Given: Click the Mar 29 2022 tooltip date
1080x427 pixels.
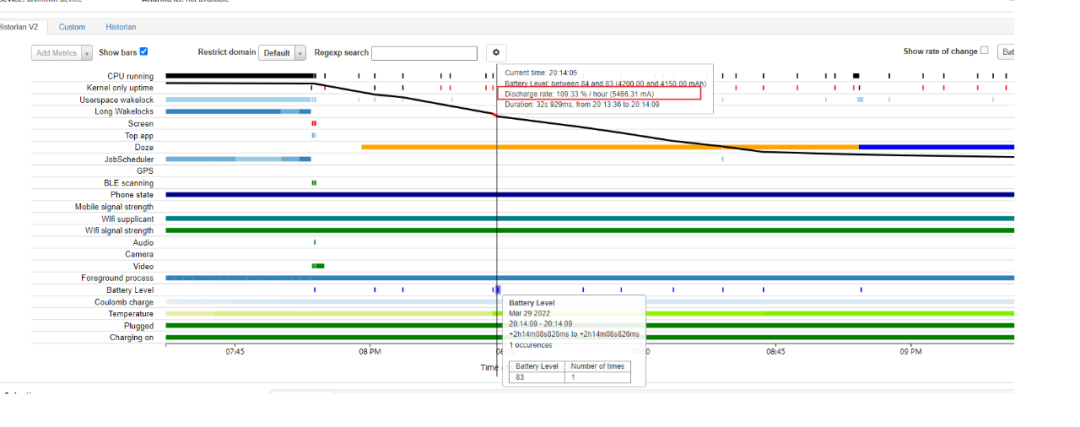Looking at the screenshot, I should click(528, 313).
